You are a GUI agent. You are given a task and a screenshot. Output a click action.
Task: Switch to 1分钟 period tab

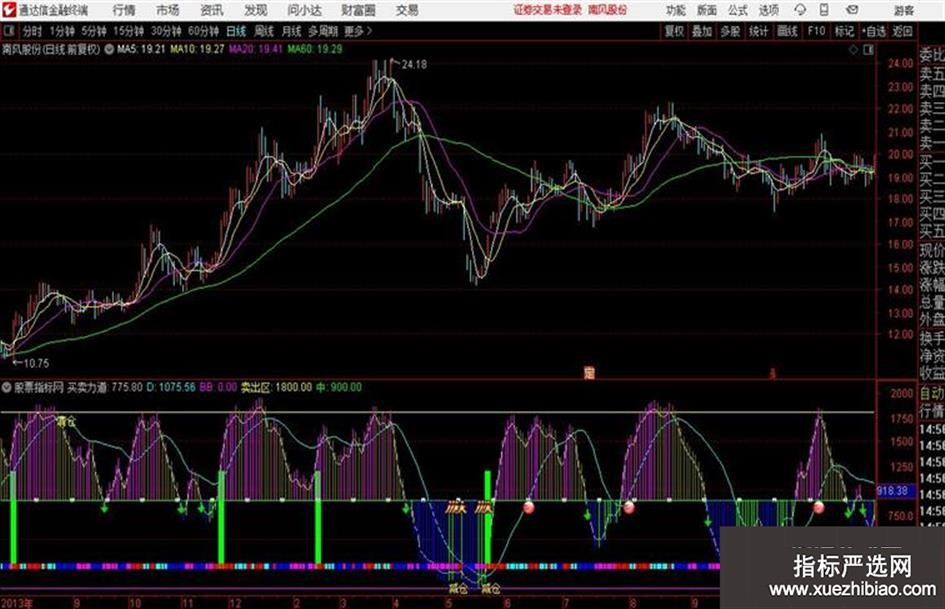(62, 31)
